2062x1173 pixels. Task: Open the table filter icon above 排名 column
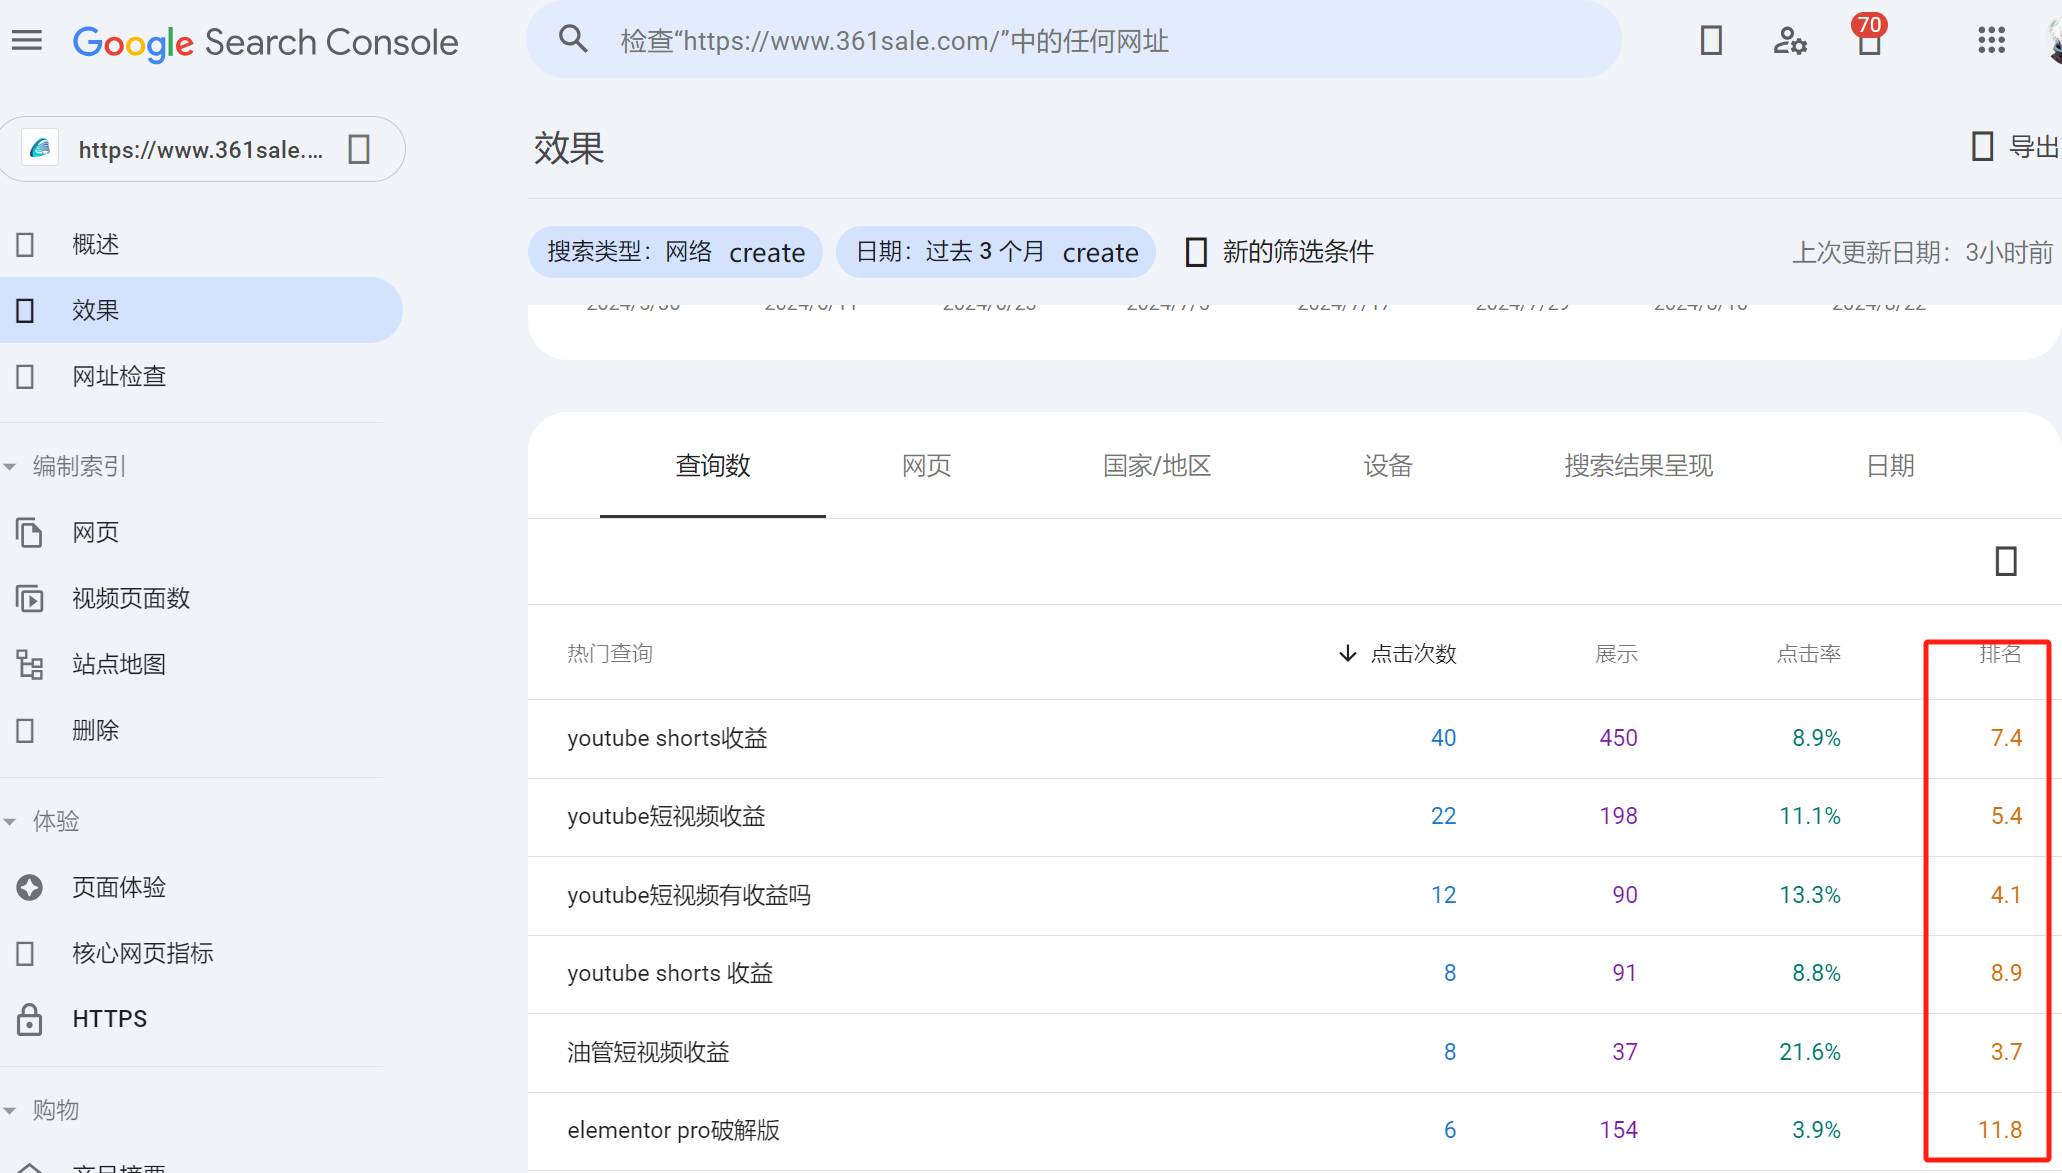click(x=2005, y=562)
